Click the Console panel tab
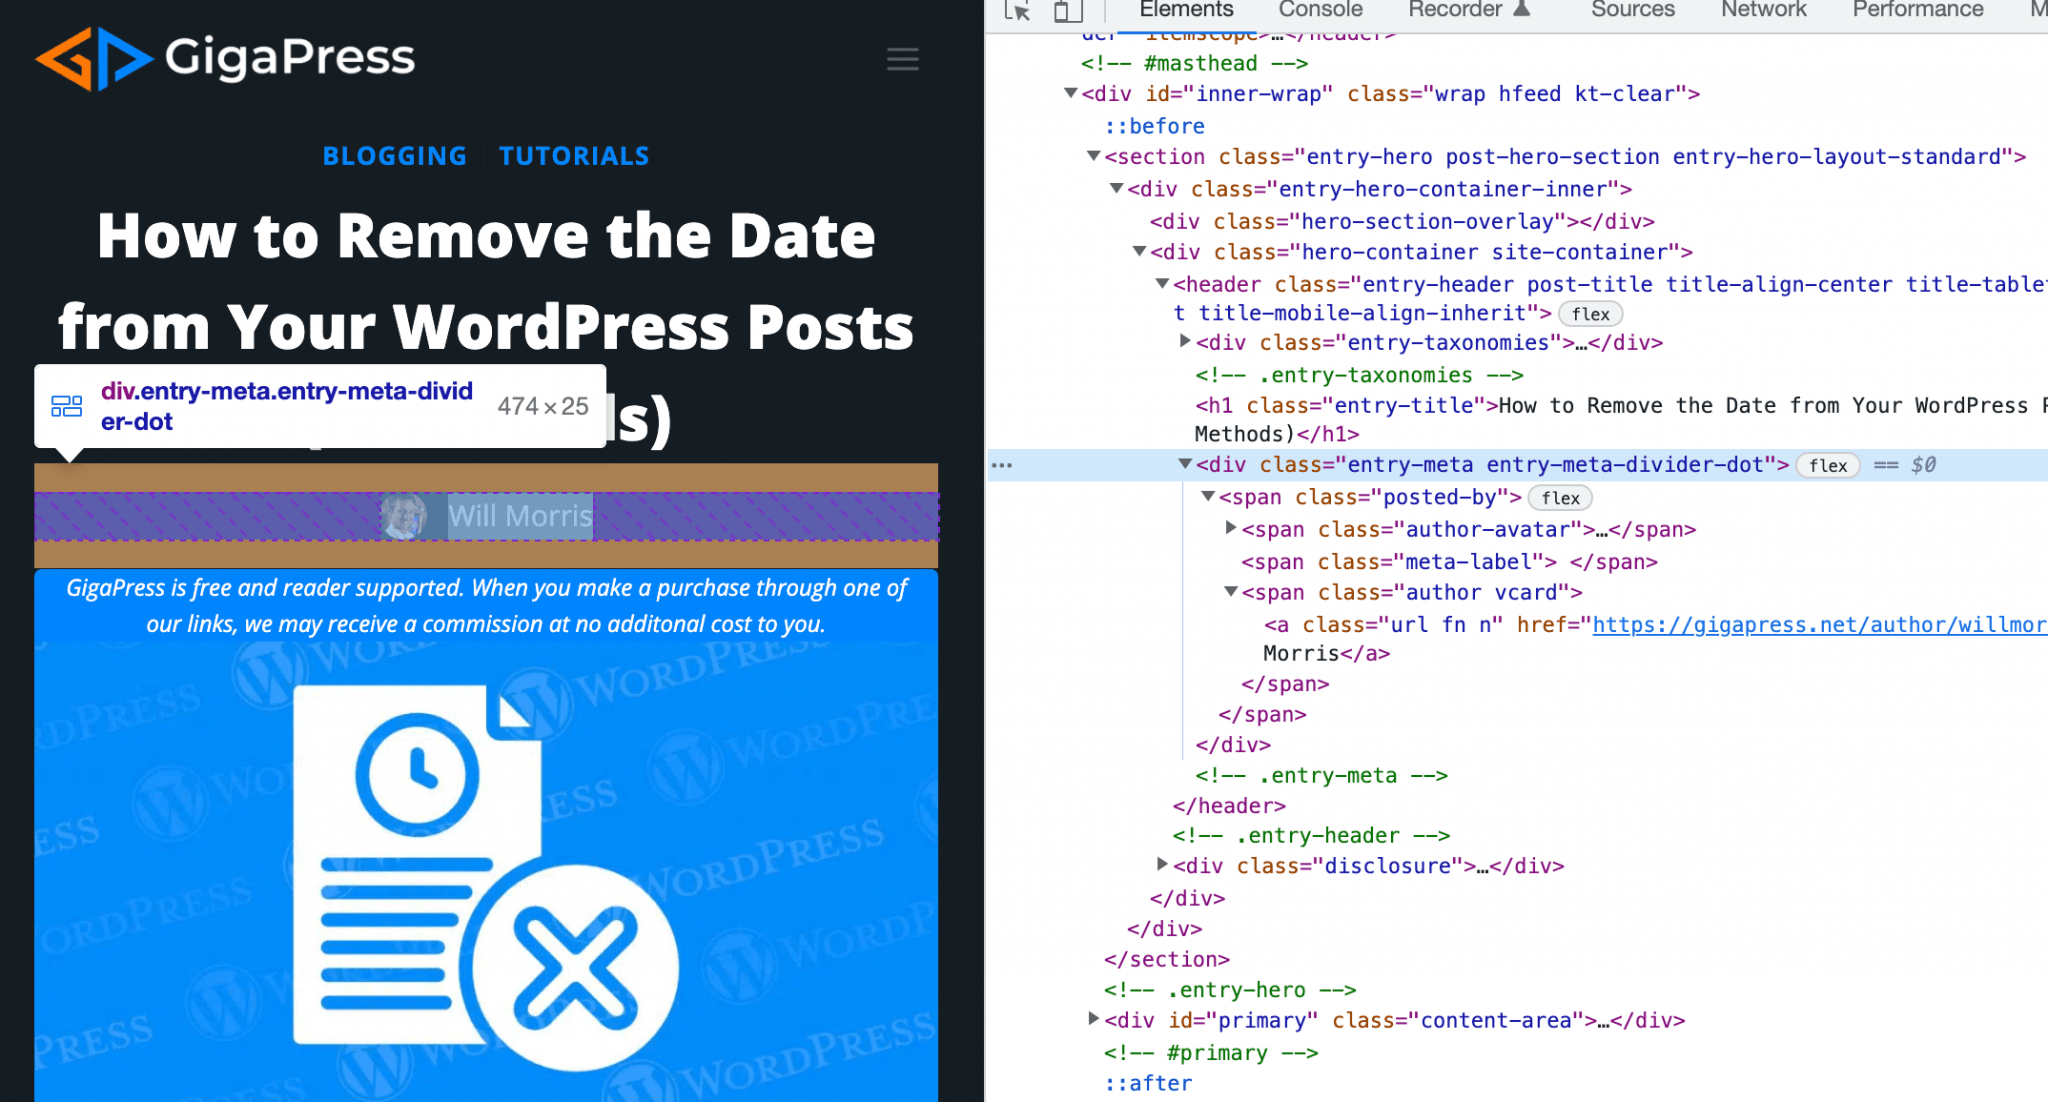Image resolution: width=2048 pixels, height=1102 pixels. pyautogui.click(x=1319, y=11)
